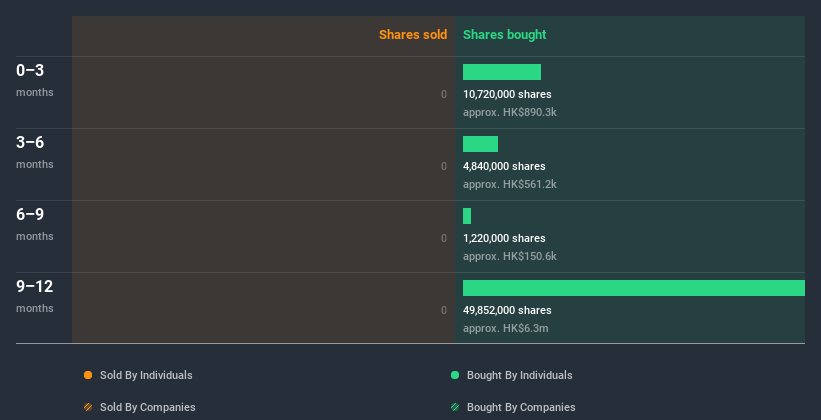The width and height of the screenshot is (821, 420).
Task: Click the orange Sold By Individuals legend dot
Action: pos(88,375)
